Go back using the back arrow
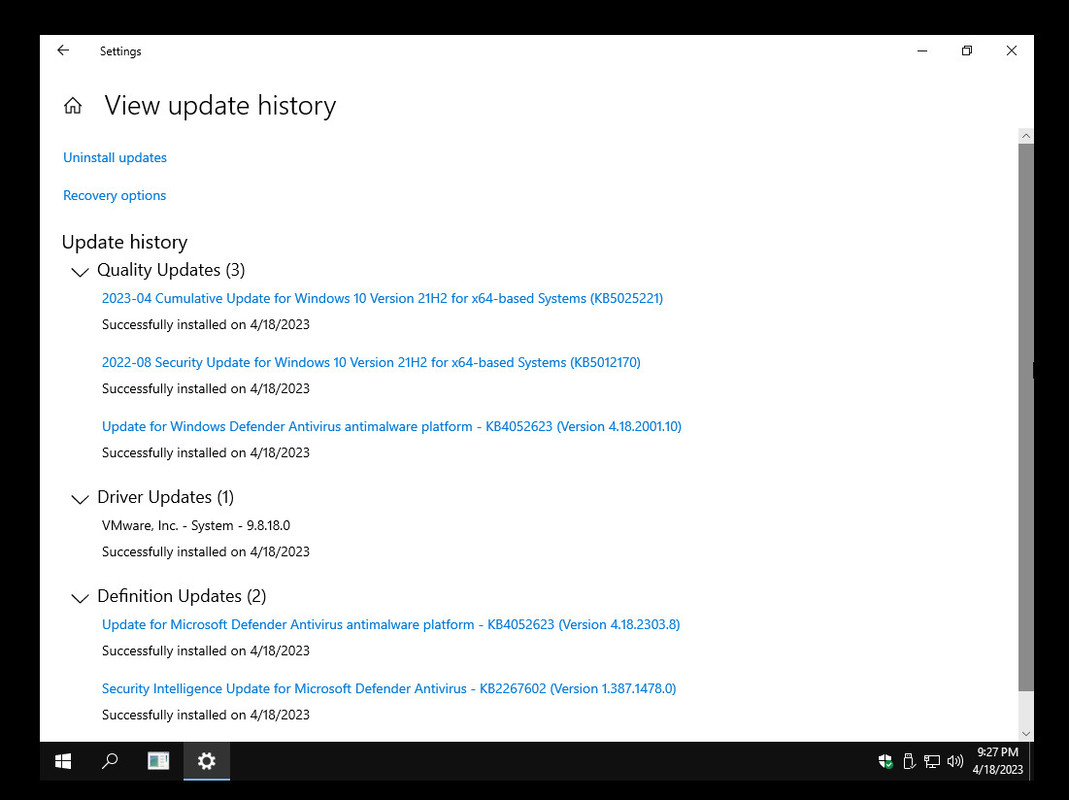 point(63,50)
